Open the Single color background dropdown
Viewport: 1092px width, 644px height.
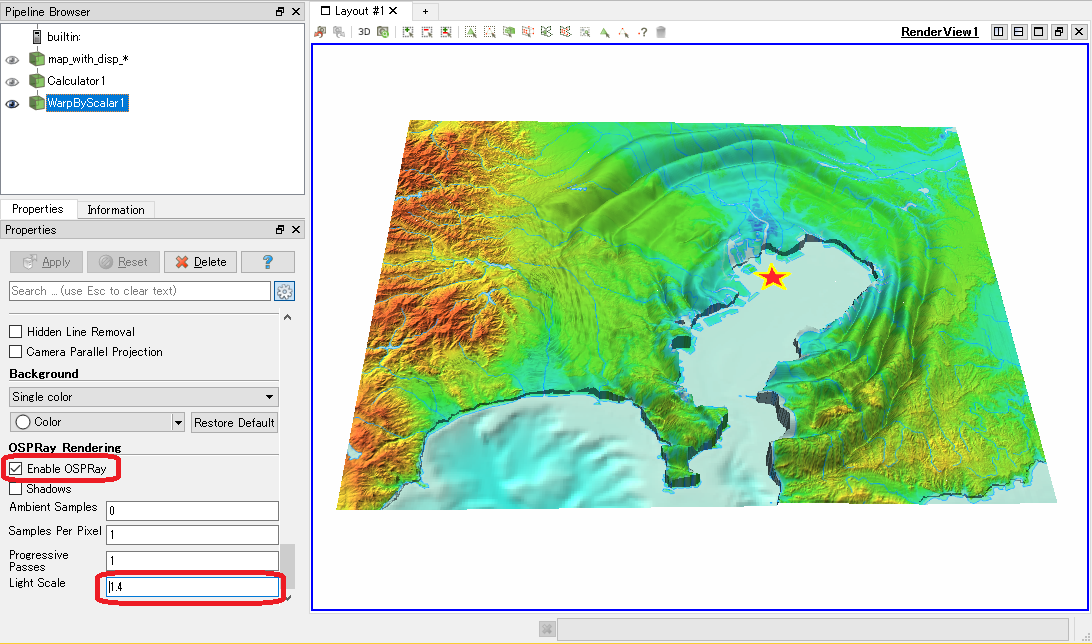tap(144, 397)
